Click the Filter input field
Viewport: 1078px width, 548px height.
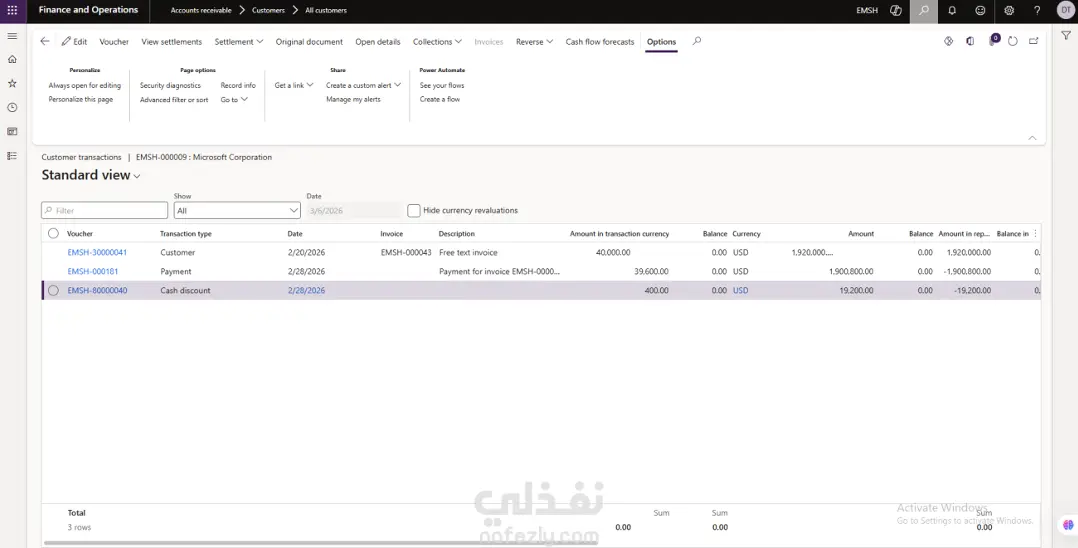[104, 210]
